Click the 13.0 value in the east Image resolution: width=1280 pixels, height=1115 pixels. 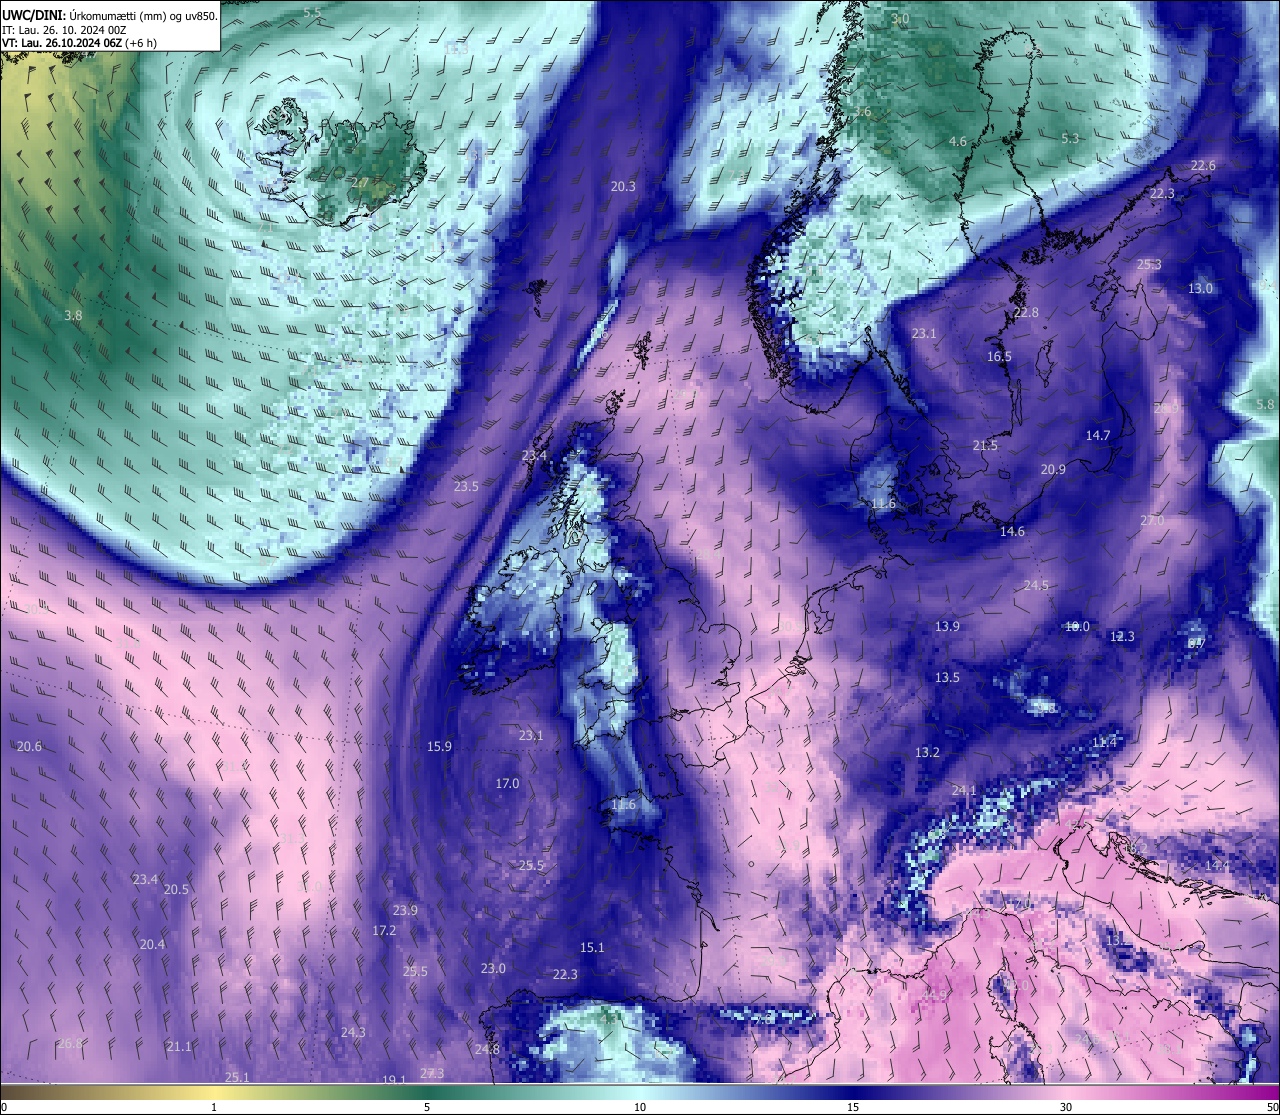(1200, 288)
